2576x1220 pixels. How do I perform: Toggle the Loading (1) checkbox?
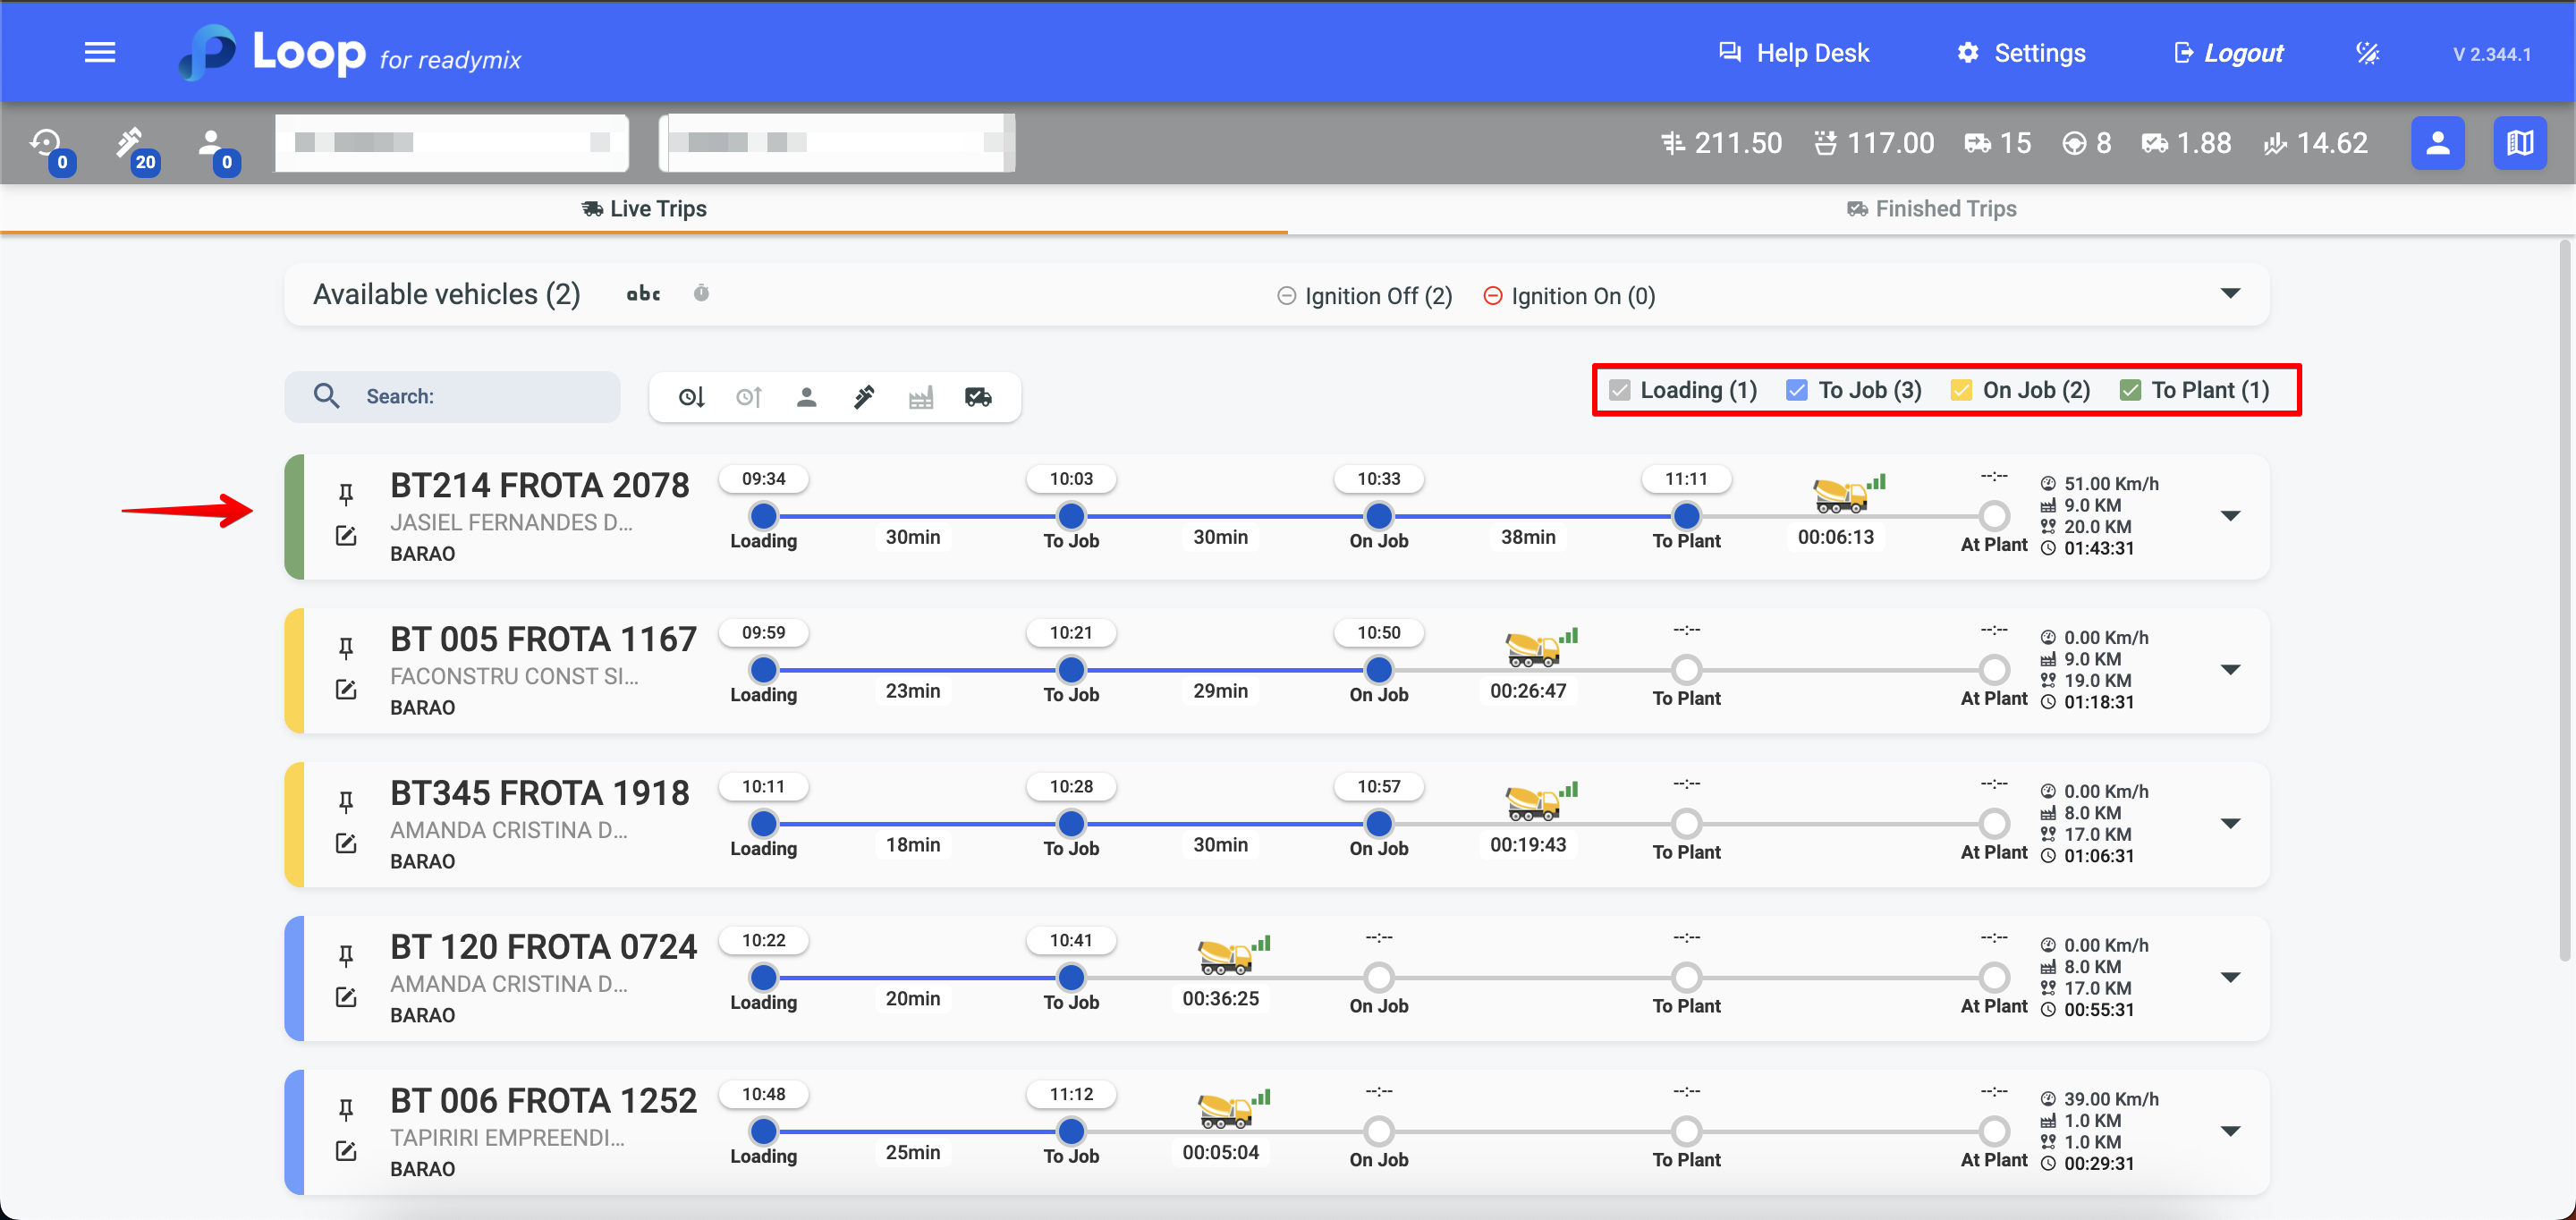click(1620, 390)
